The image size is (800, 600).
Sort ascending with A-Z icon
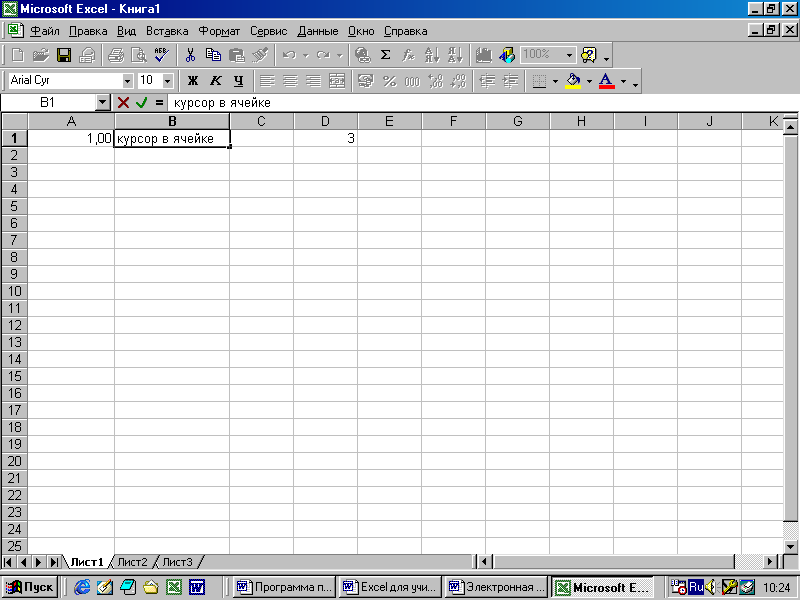tap(432, 55)
